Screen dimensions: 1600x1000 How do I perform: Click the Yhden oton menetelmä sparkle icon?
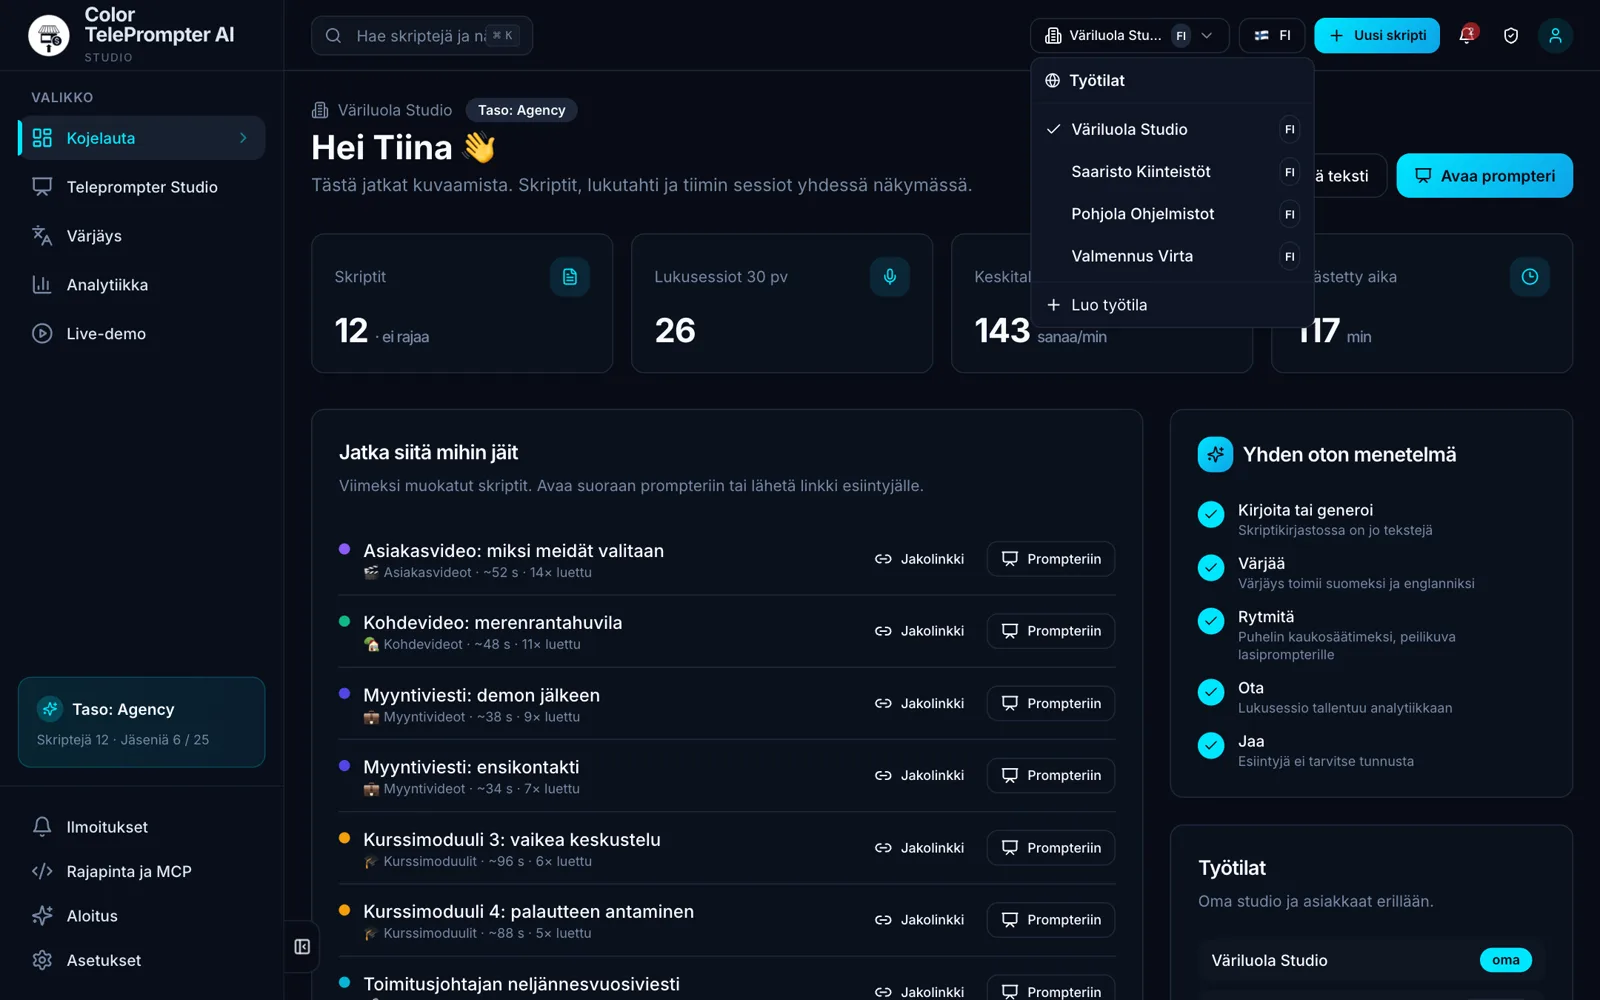(x=1215, y=454)
